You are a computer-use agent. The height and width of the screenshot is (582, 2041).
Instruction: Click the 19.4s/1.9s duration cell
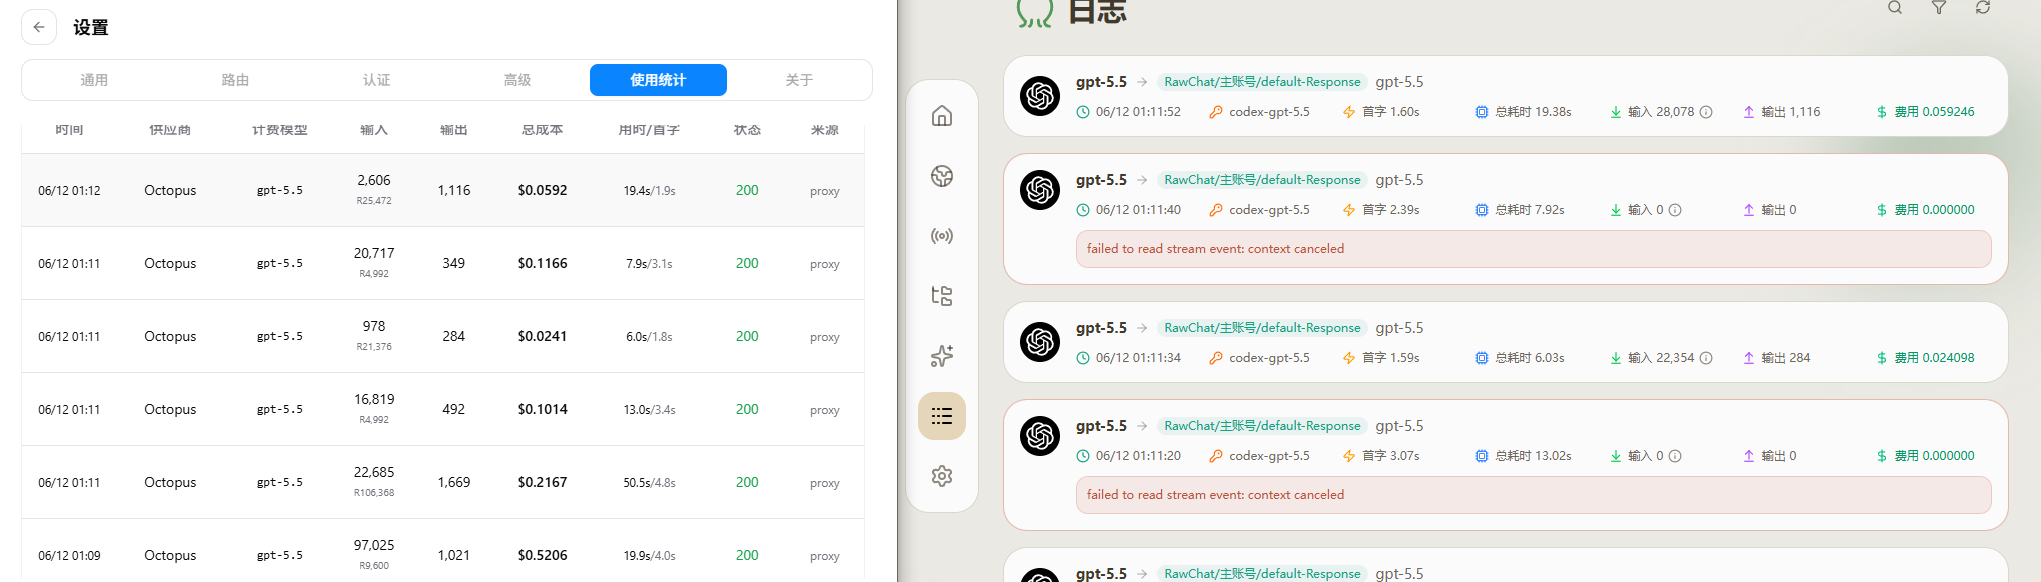(649, 190)
